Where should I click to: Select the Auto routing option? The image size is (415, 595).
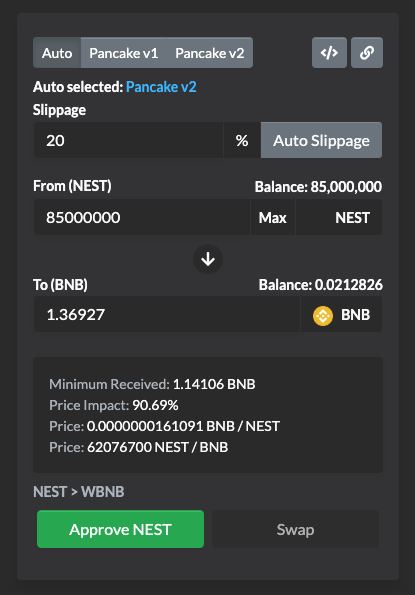coord(57,53)
